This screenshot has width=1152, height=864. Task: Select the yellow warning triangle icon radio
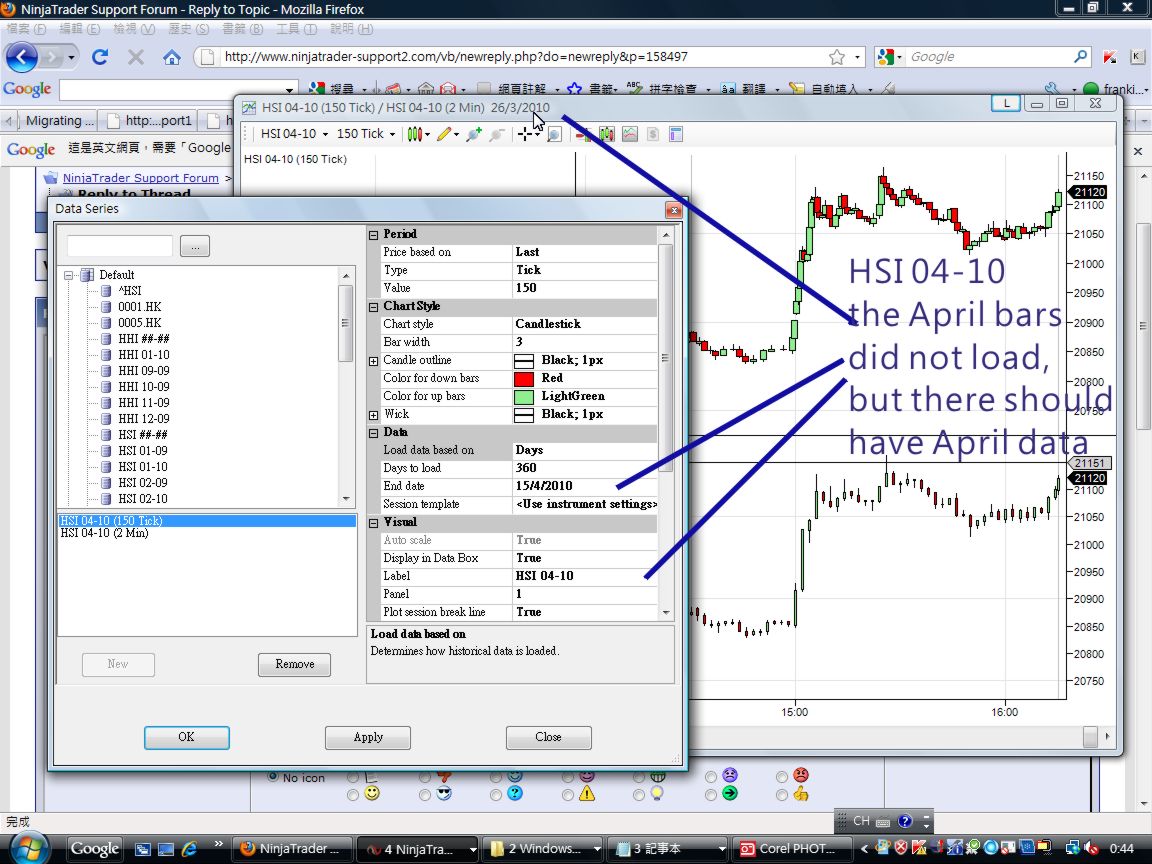[568, 794]
